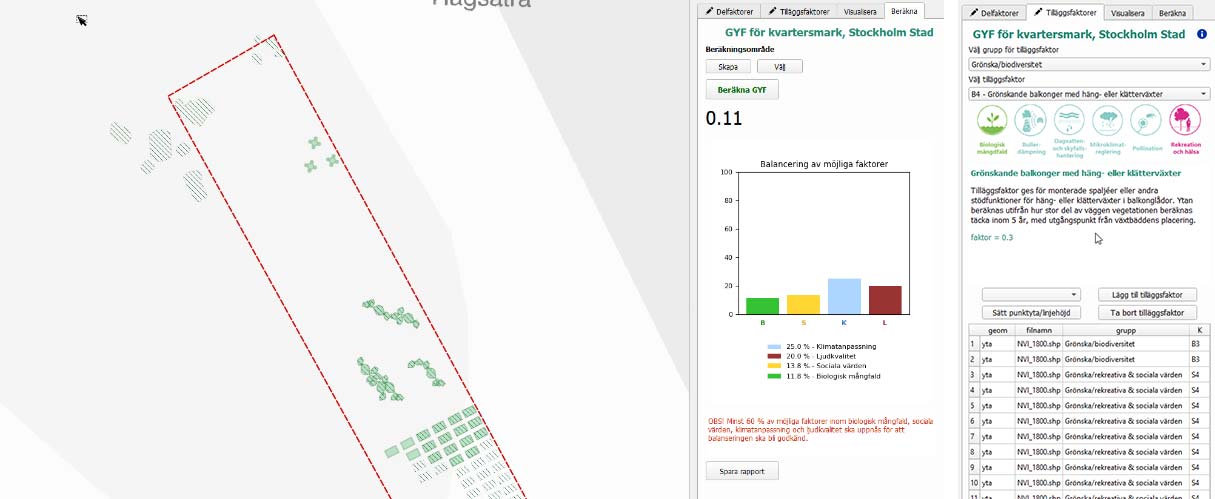Click the 'B3' cell in row 1
This screenshot has height=499, width=1215.
(x=1199, y=343)
